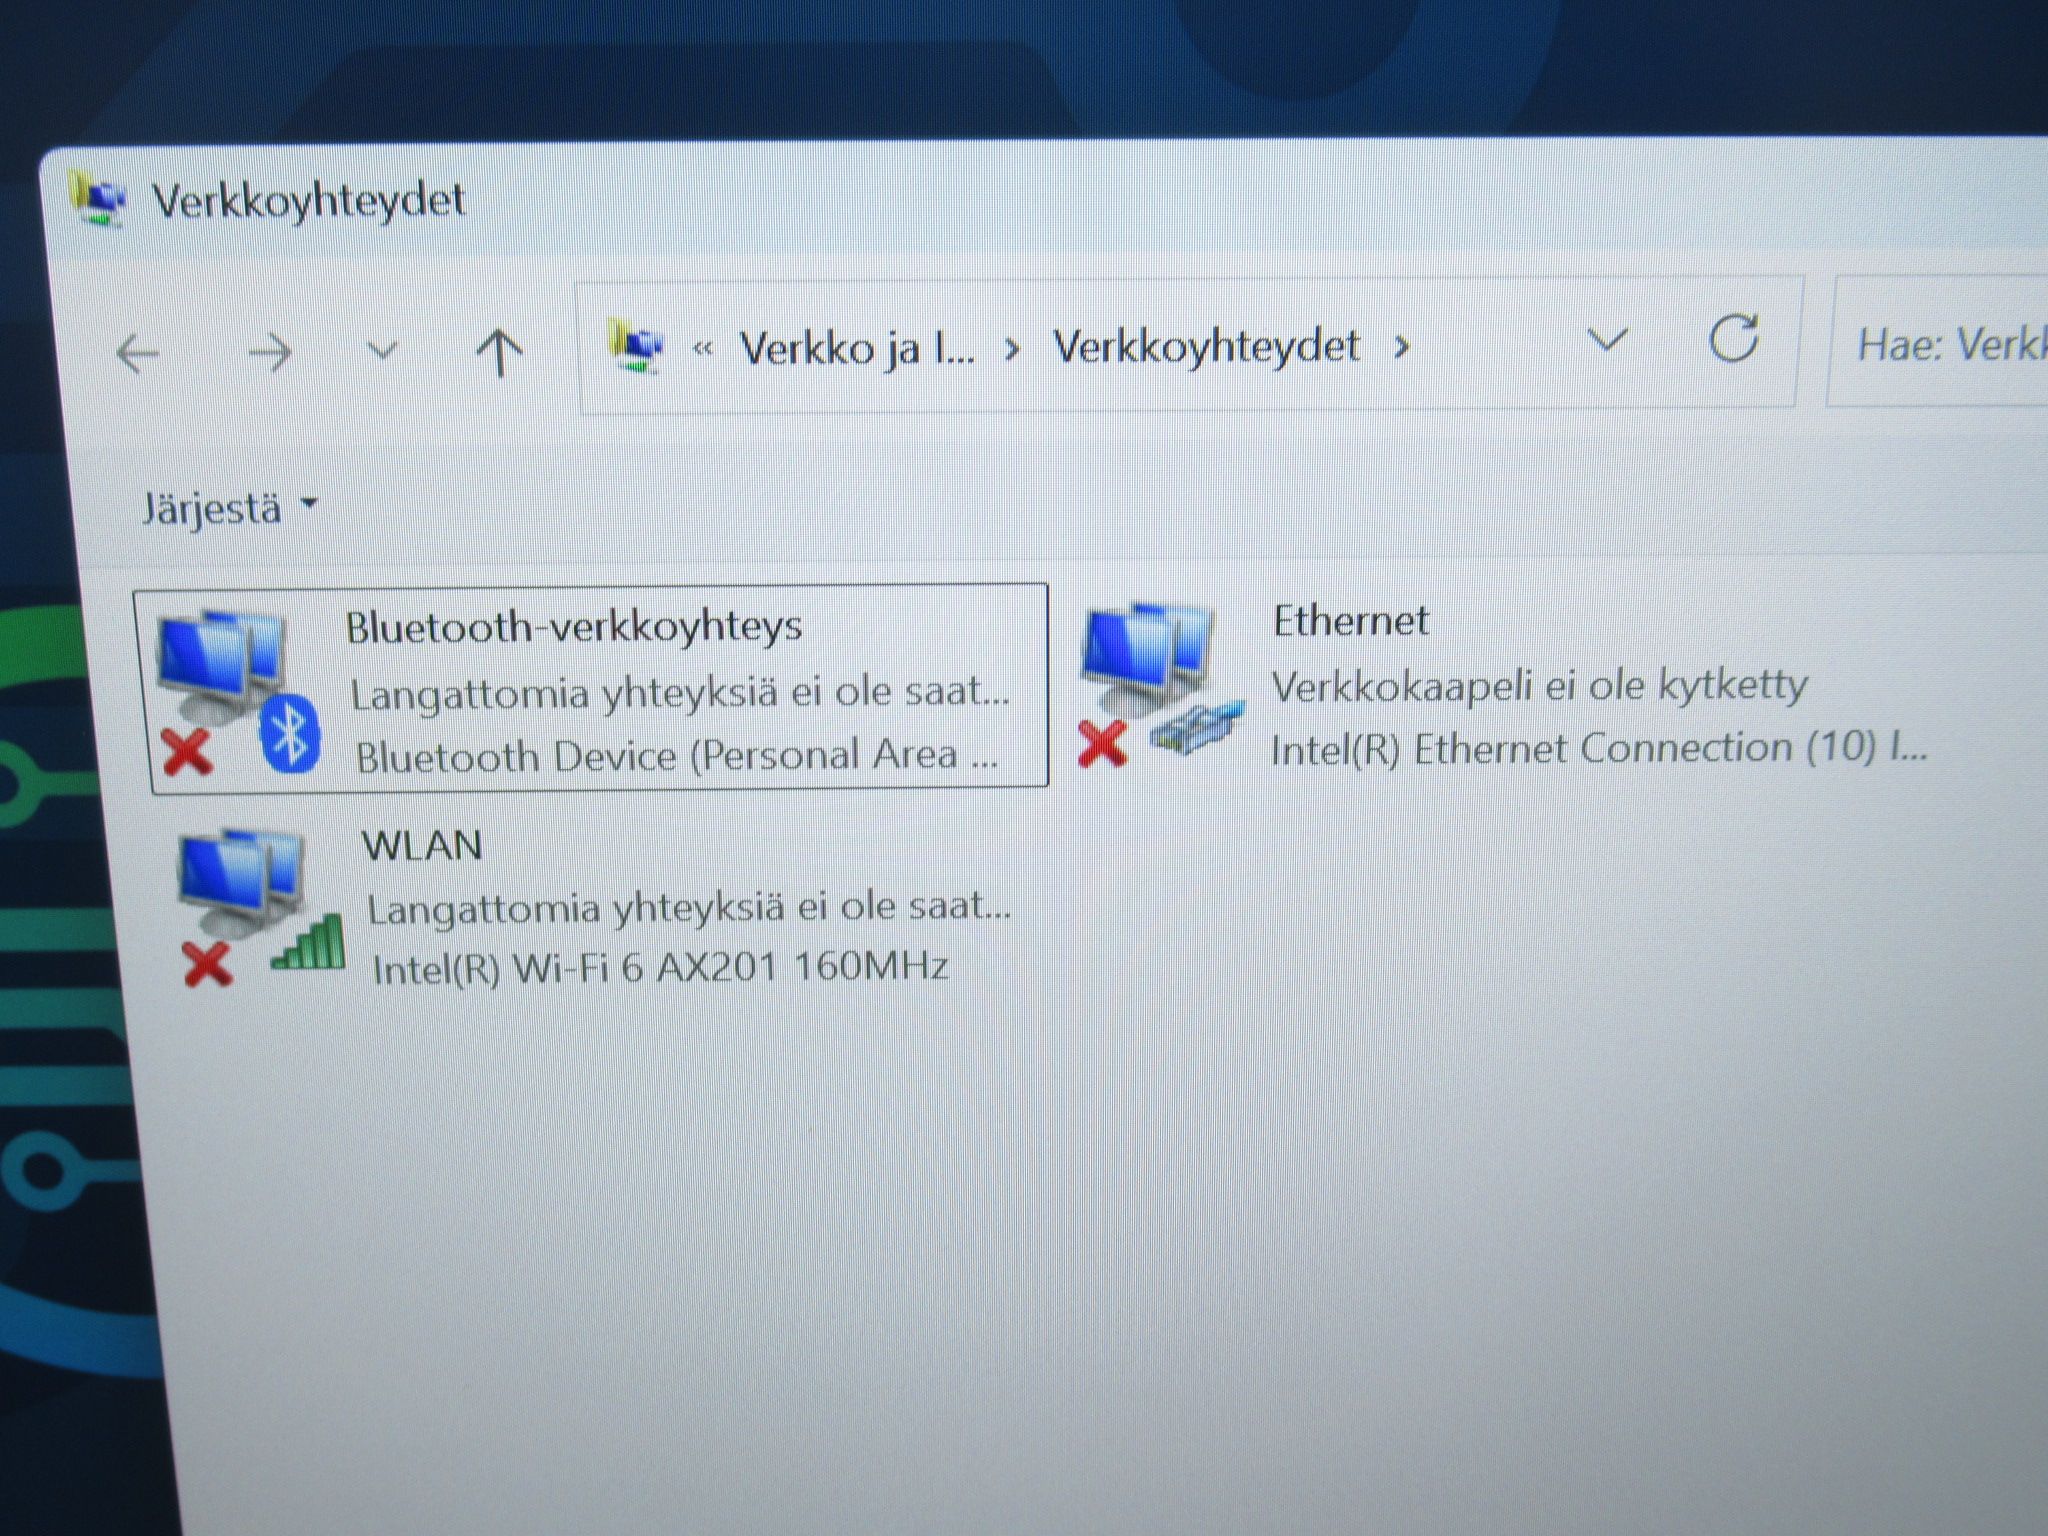Select the Bluetooth-verkkoyhteys adapter icon
Screen dimensions: 2048x1536
click(x=238, y=692)
